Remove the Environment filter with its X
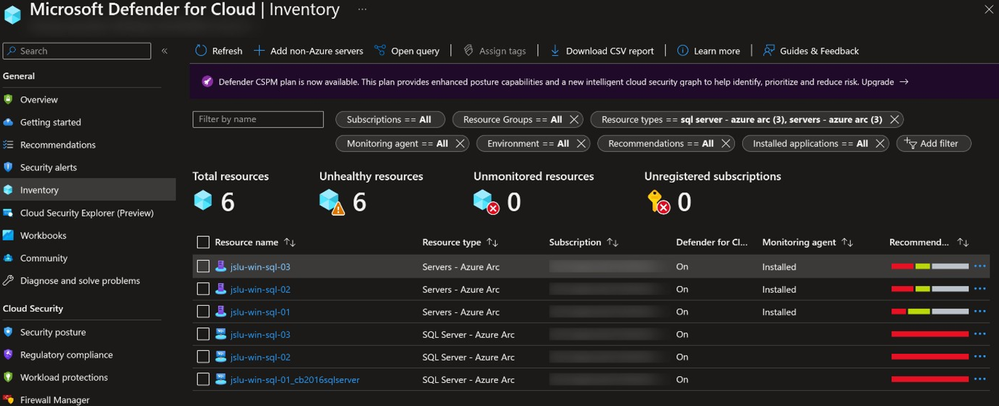 click(580, 143)
